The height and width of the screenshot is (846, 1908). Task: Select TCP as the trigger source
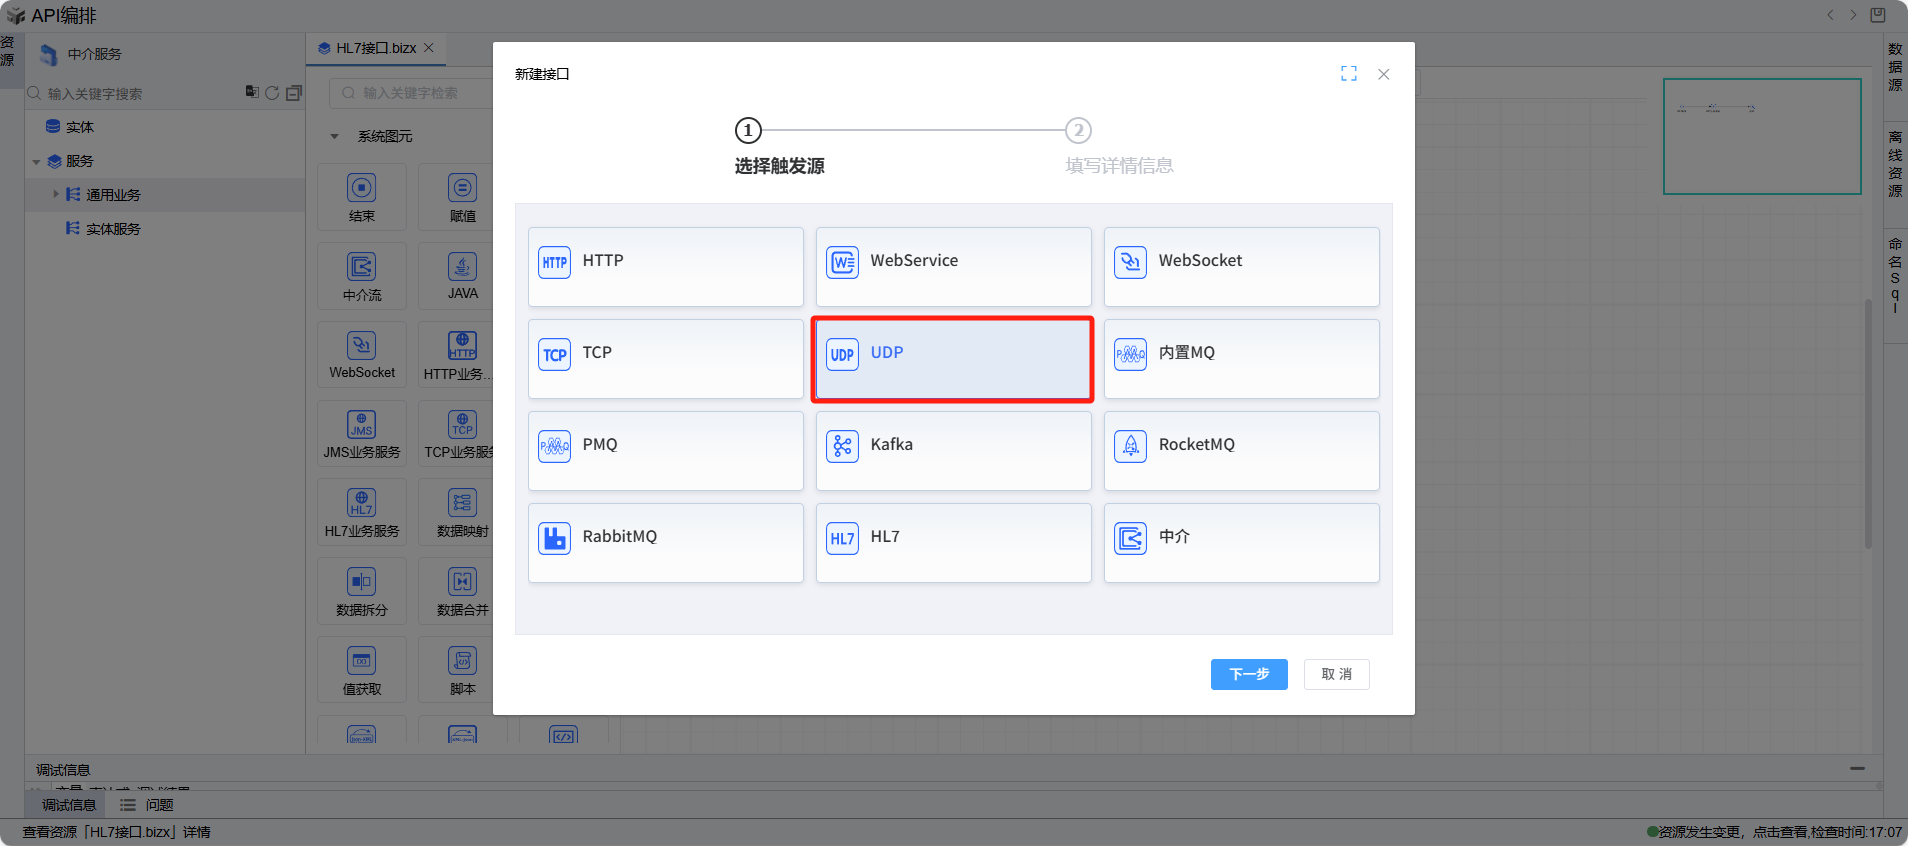pyautogui.click(x=665, y=358)
